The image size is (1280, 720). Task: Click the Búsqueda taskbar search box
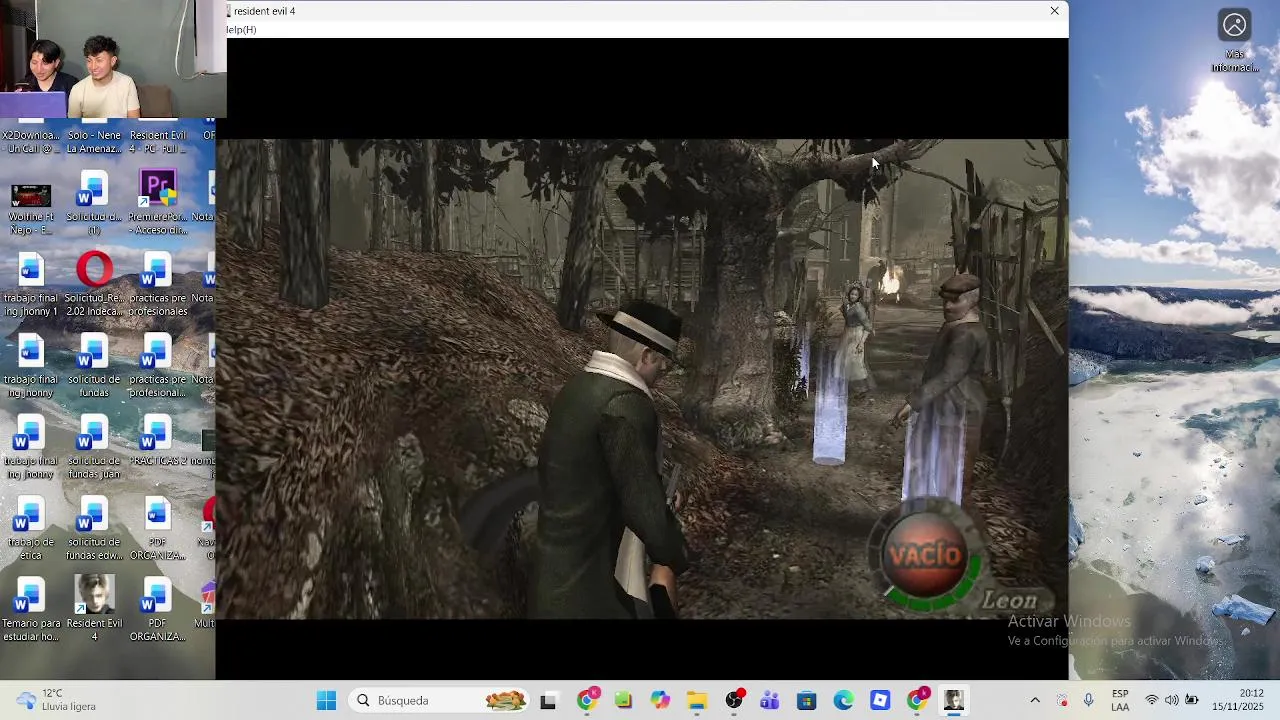coord(439,701)
